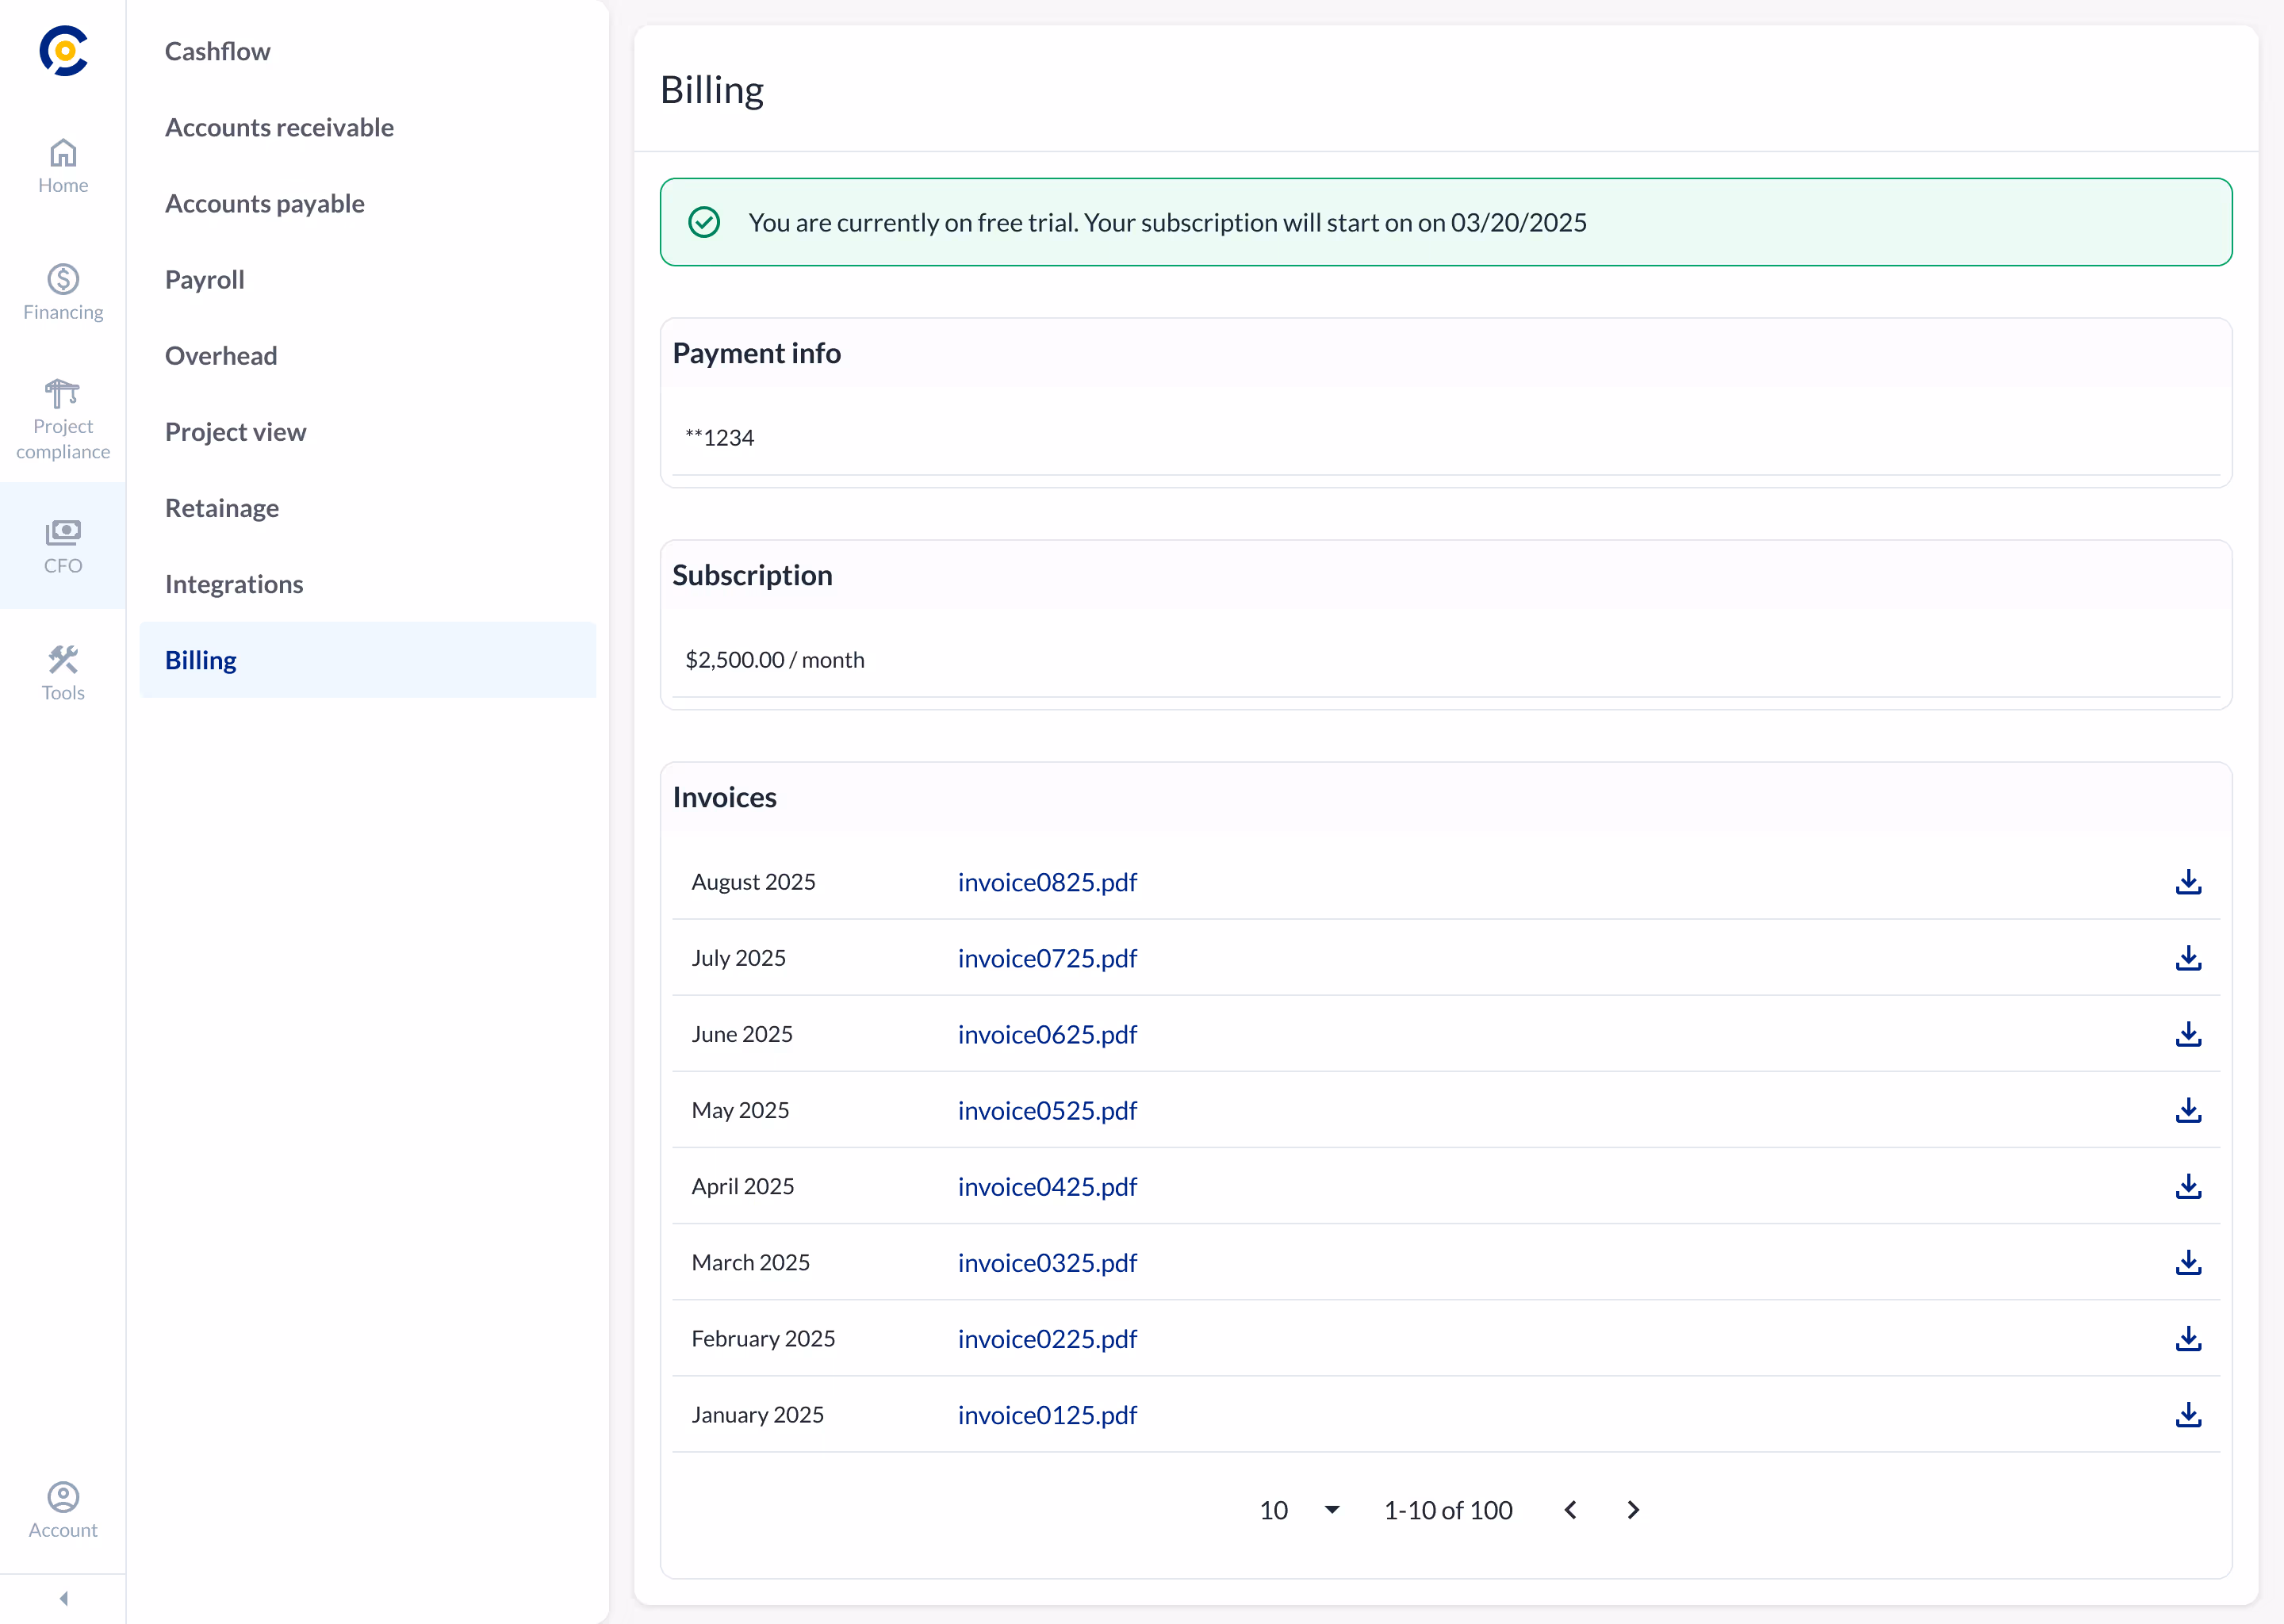
Task: Select the Billing menu item
Action: [x=367, y=660]
